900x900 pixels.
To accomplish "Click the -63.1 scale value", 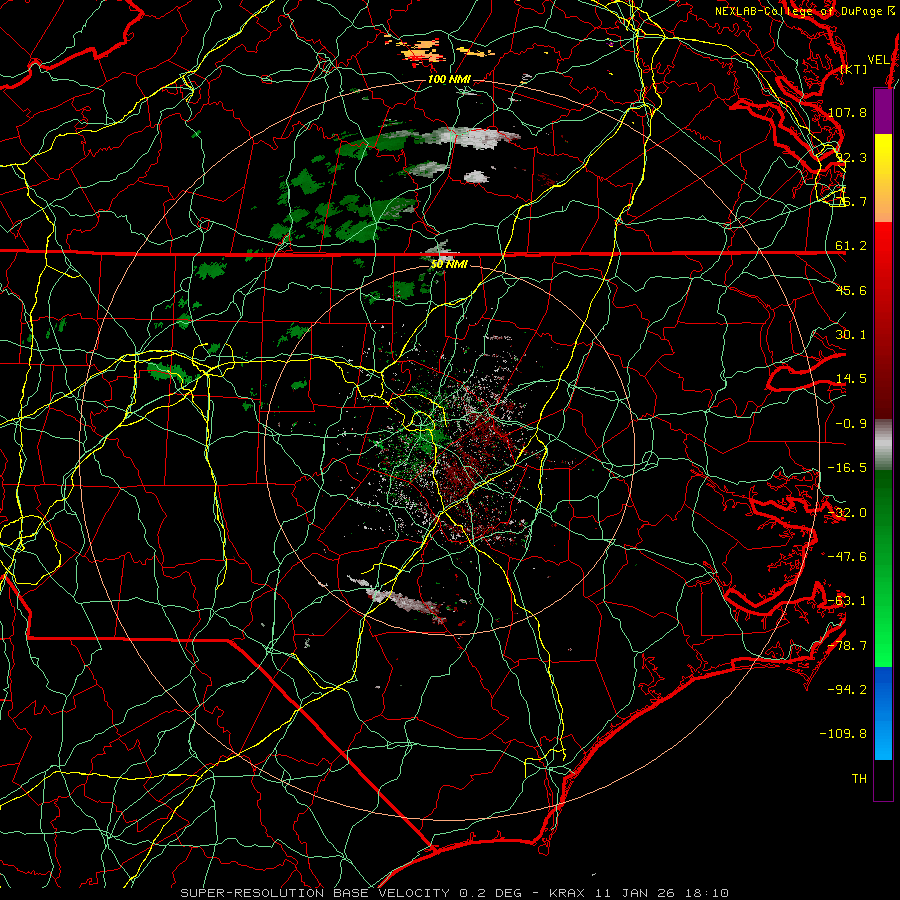I will (x=847, y=601).
